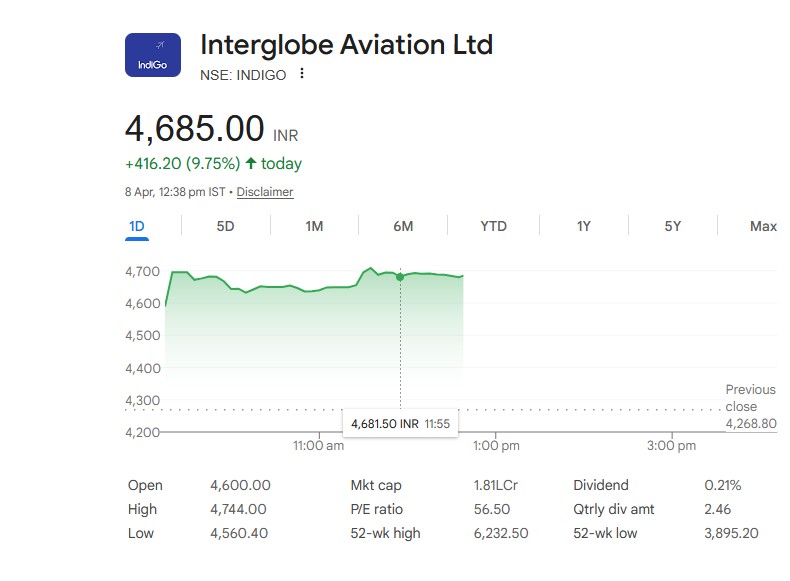Select the YTD chart range

point(493,226)
